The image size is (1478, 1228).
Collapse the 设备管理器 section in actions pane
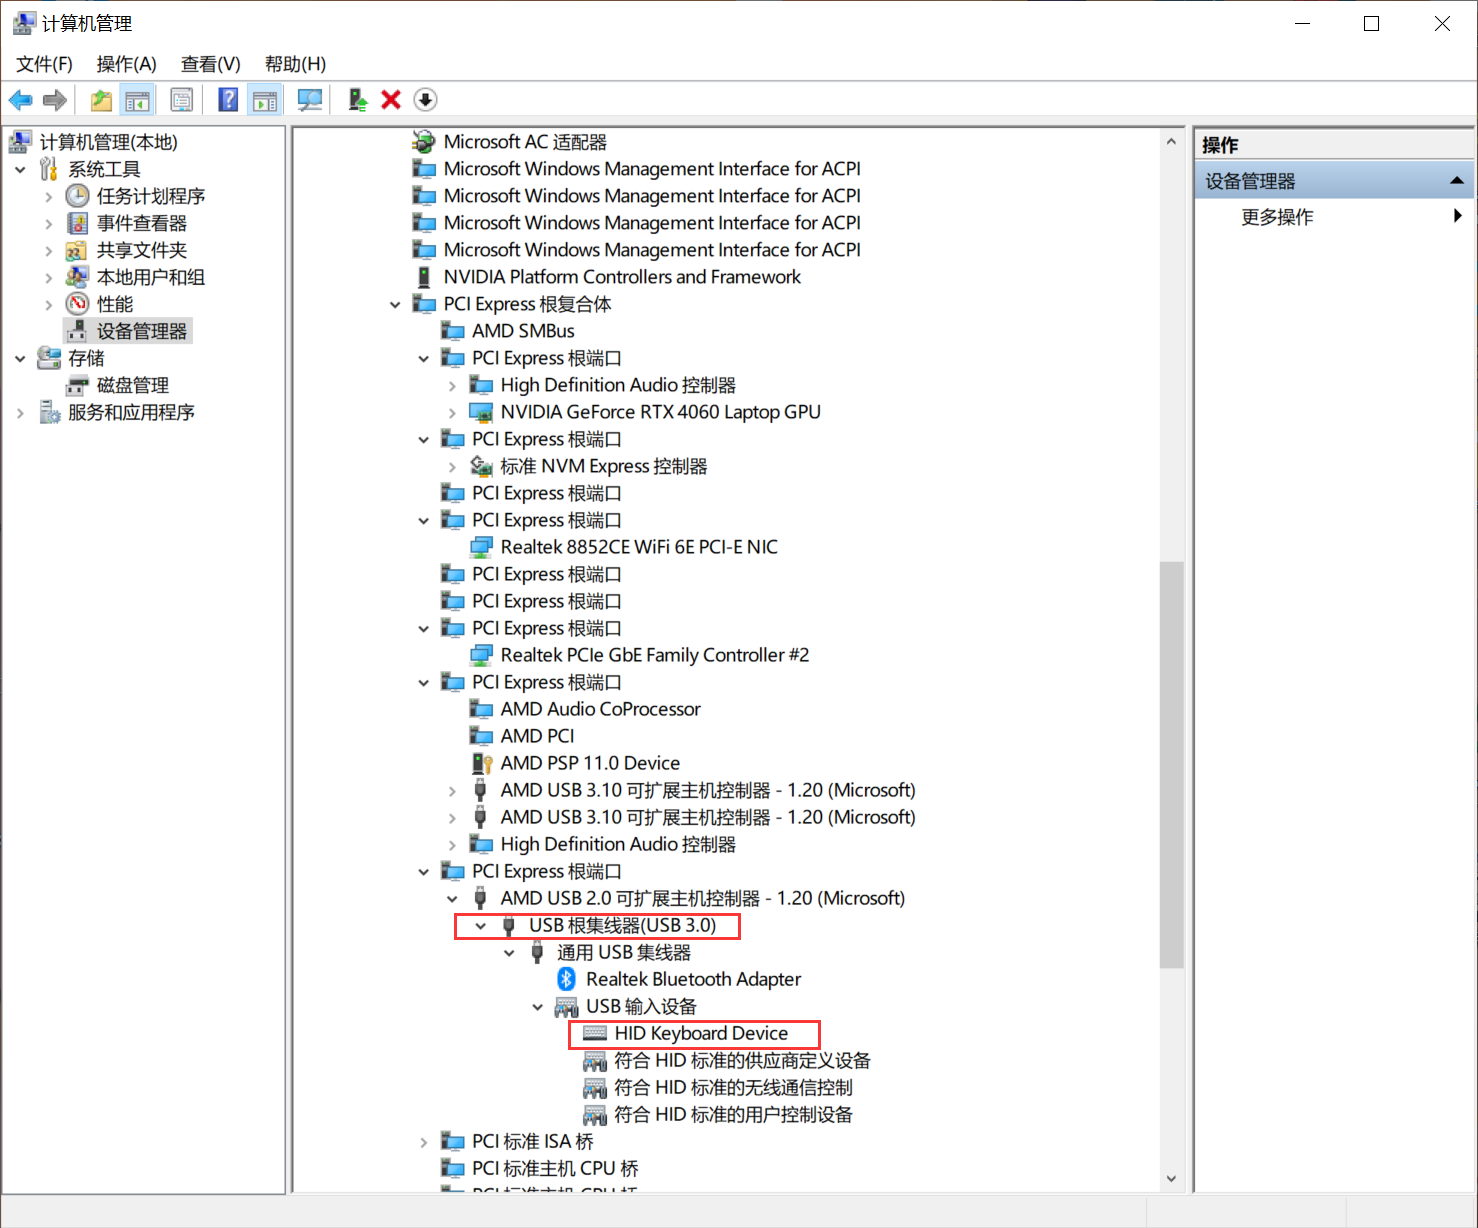(1456, 181)
